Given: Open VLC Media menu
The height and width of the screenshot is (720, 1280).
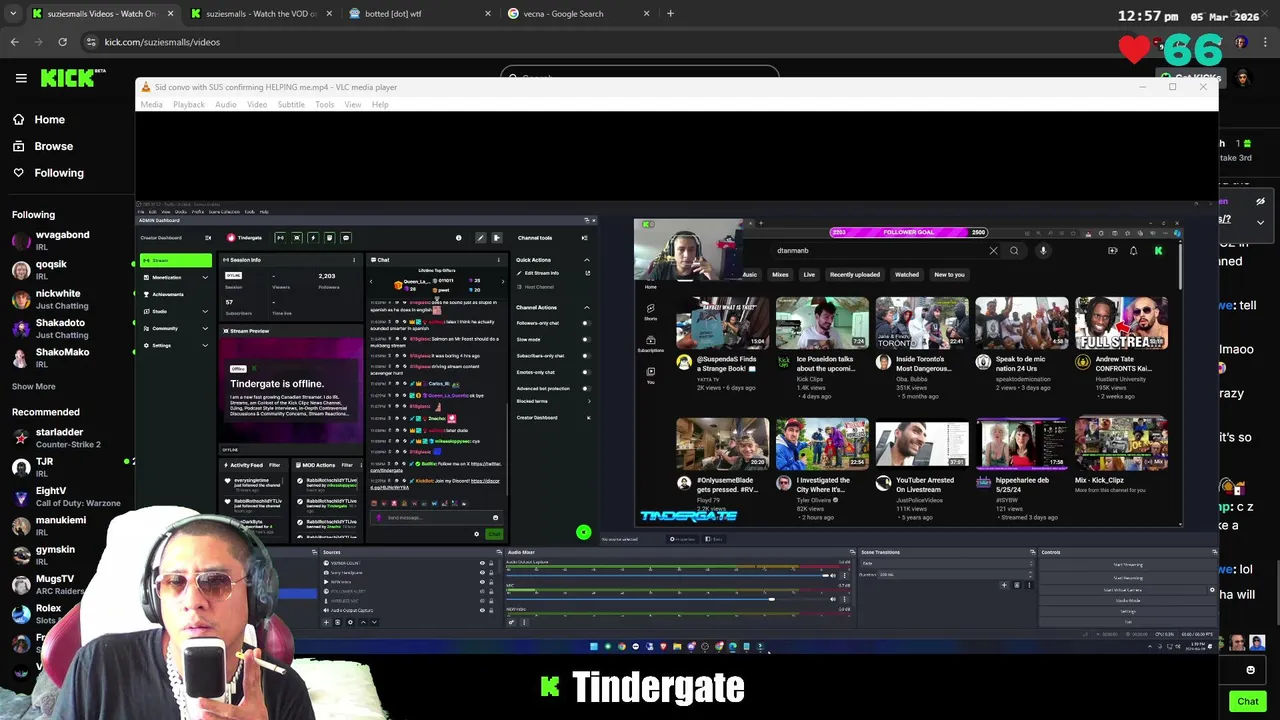Looking at the screenshot, I should (151, 104).
